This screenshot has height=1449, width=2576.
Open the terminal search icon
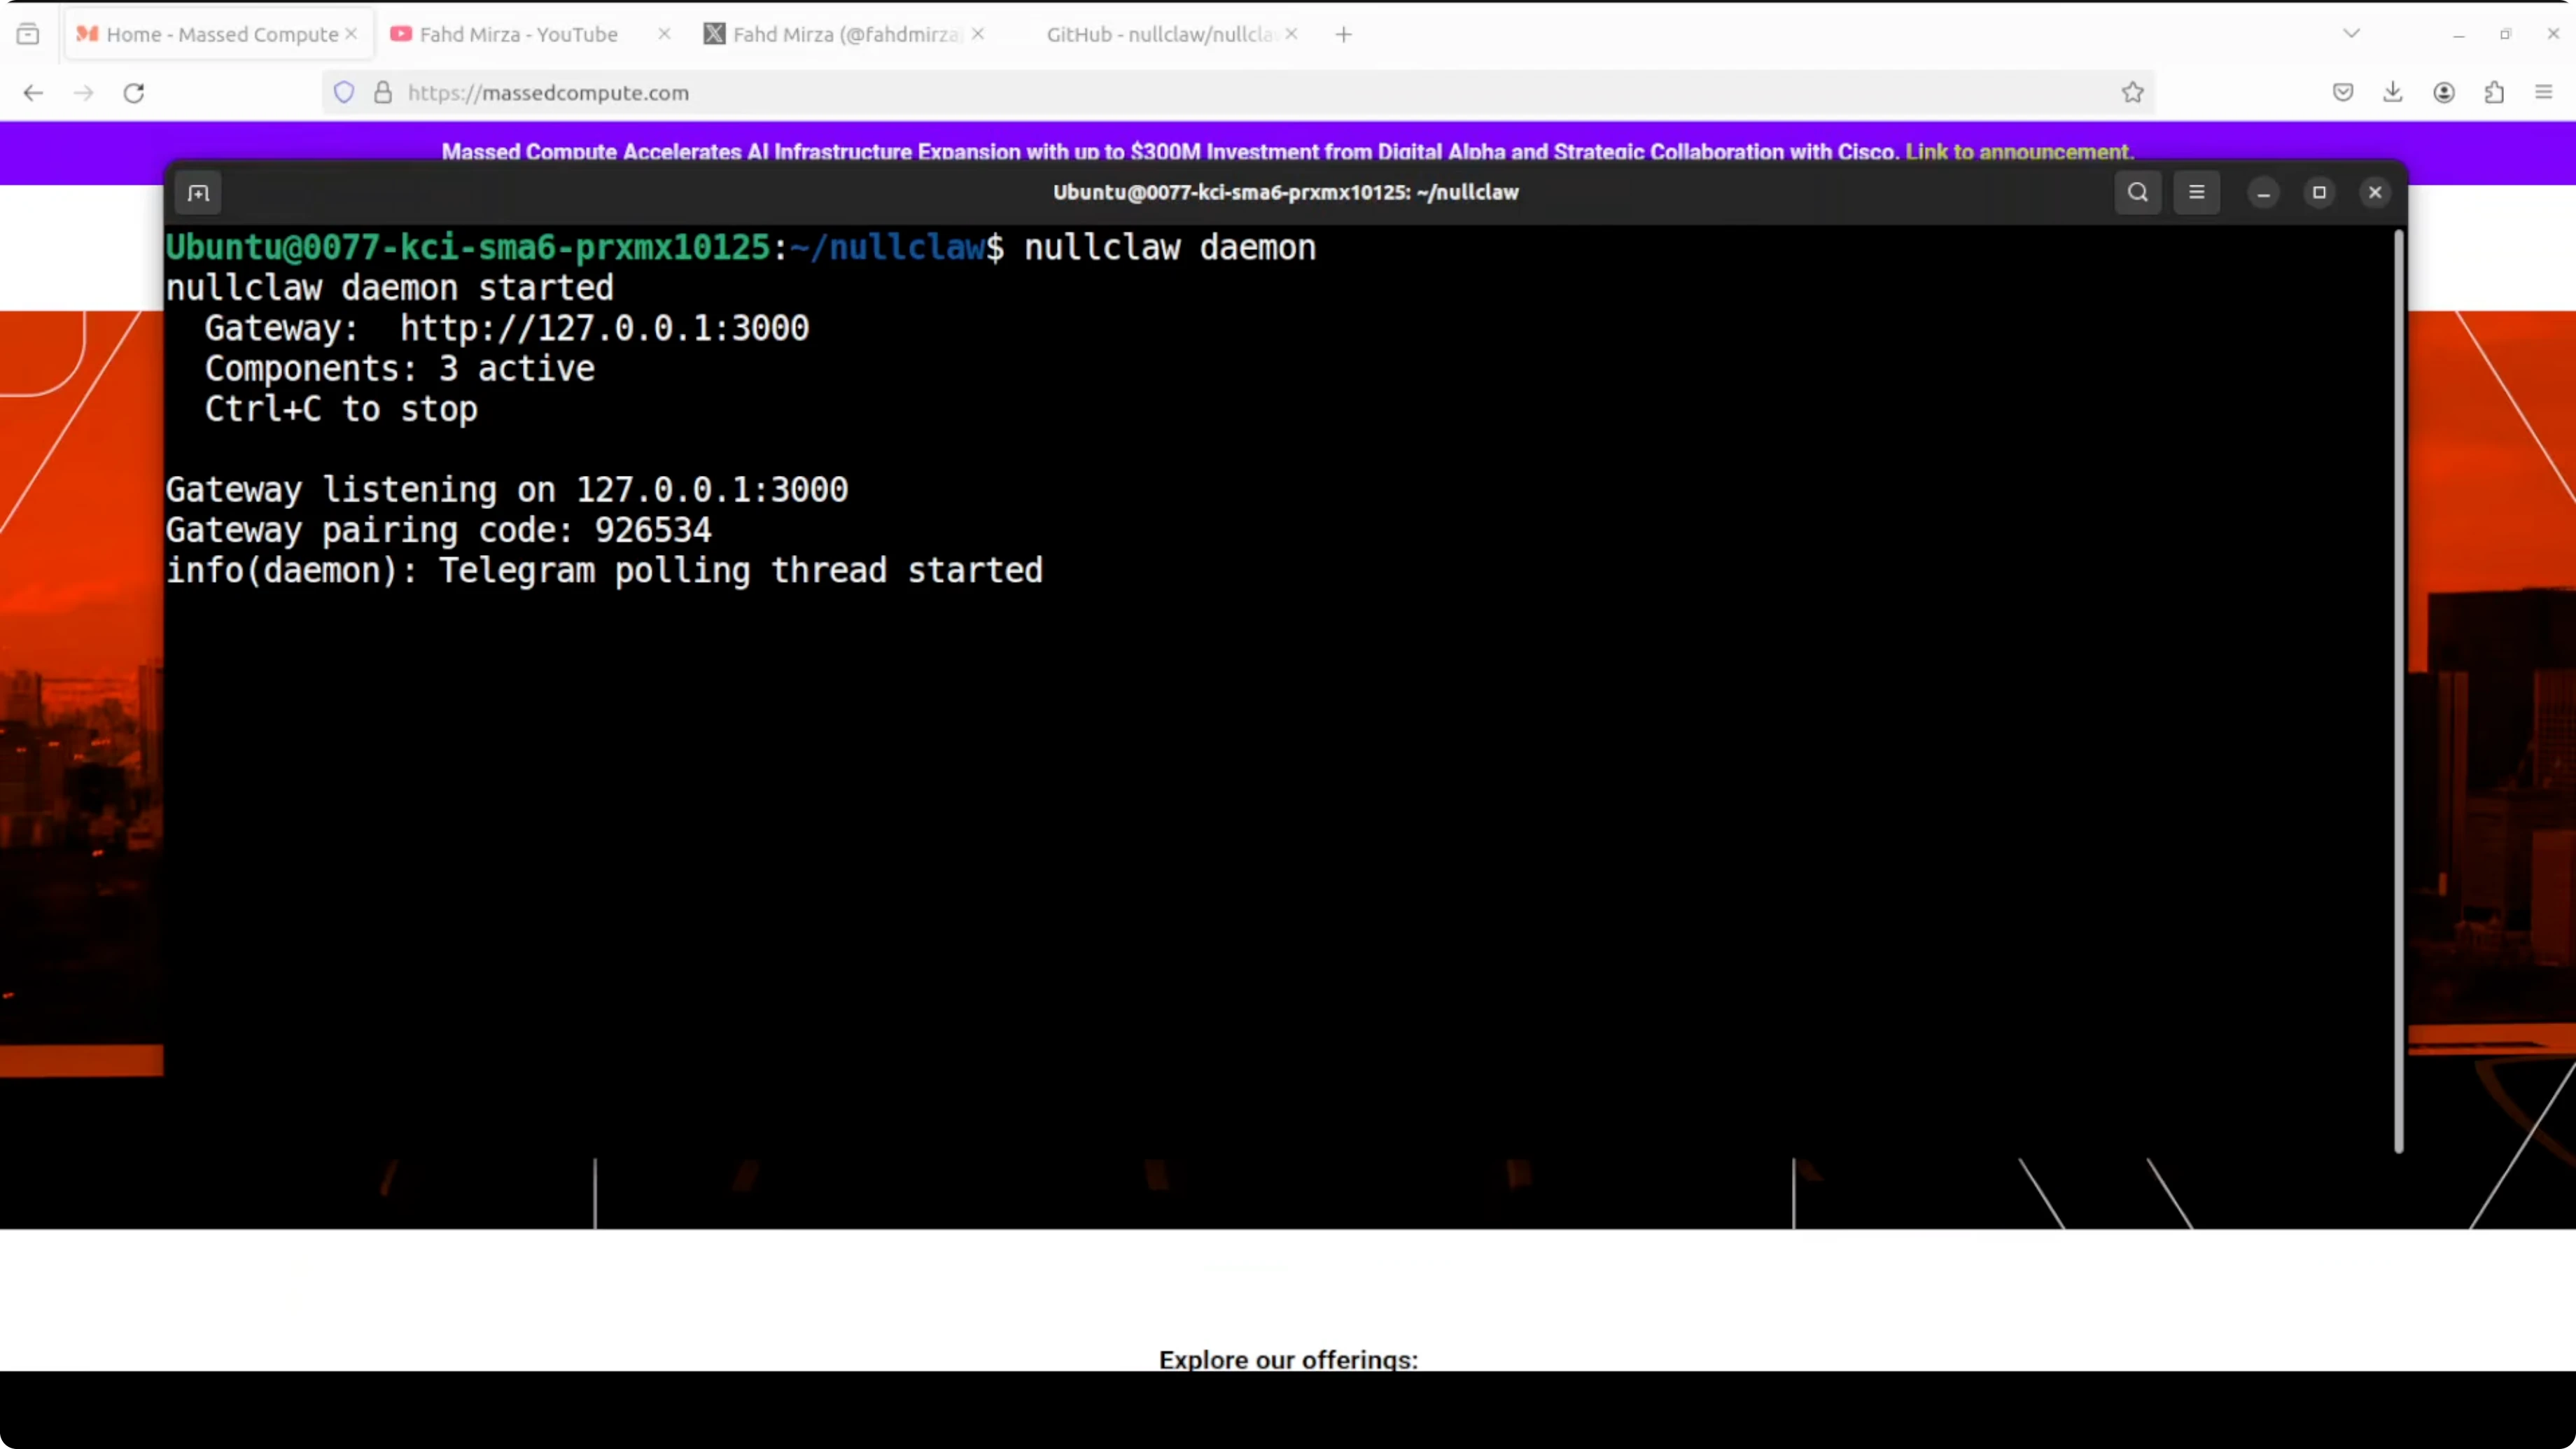[2137, 192]
